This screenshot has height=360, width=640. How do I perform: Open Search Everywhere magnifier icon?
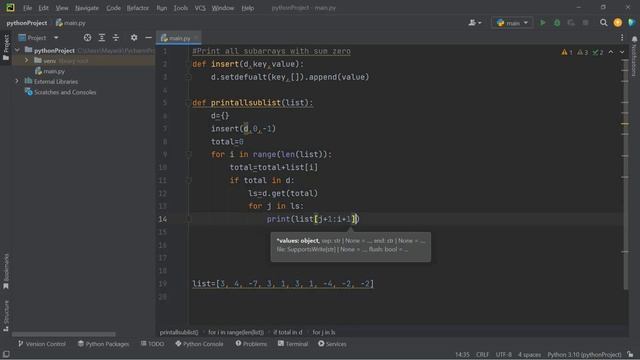(603, 23)
